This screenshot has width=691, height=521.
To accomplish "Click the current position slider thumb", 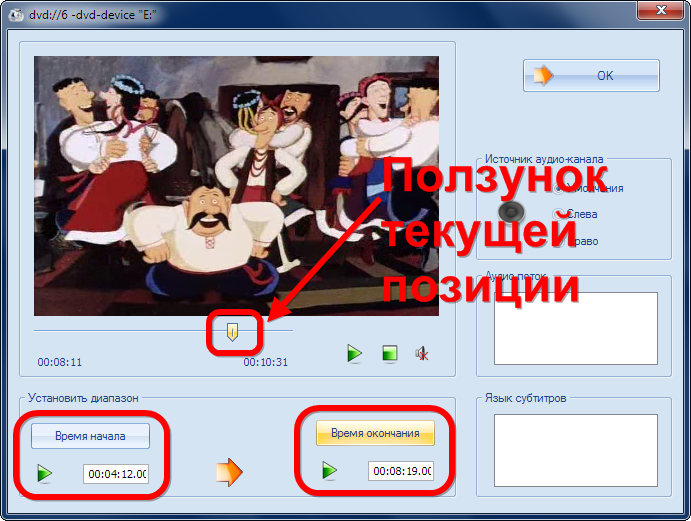I will click(232, 332).
